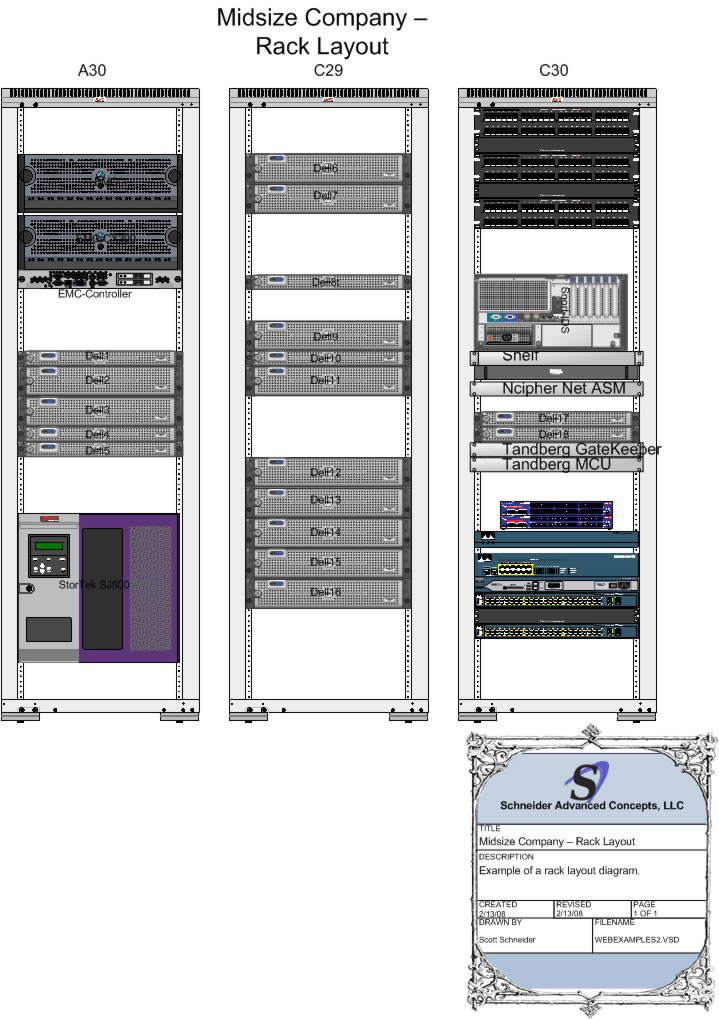Select the bottommost Cisco switch in C30
This screenshot has width=719, height=1019.
[556, 631]
